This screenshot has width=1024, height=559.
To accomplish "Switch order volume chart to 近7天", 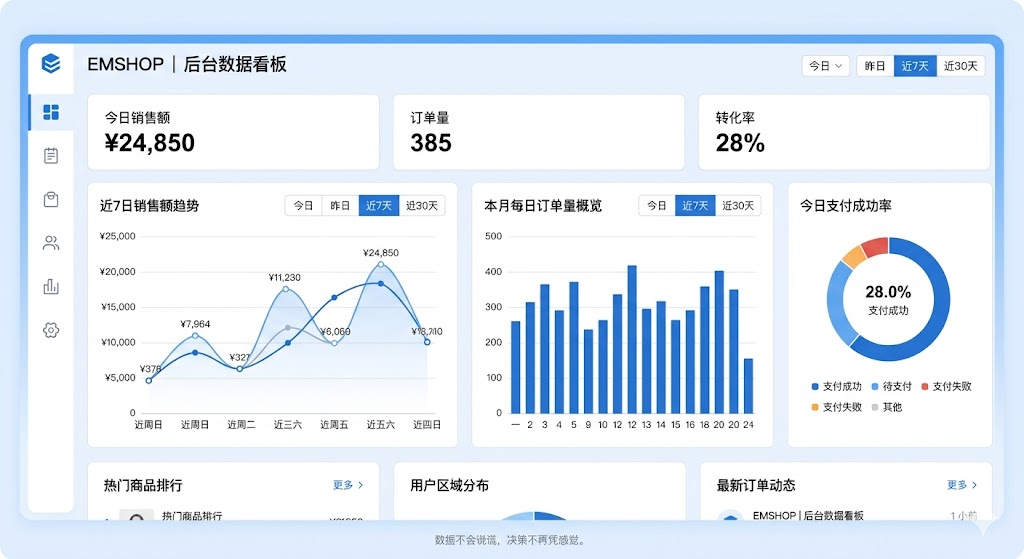I will [695, 206].
